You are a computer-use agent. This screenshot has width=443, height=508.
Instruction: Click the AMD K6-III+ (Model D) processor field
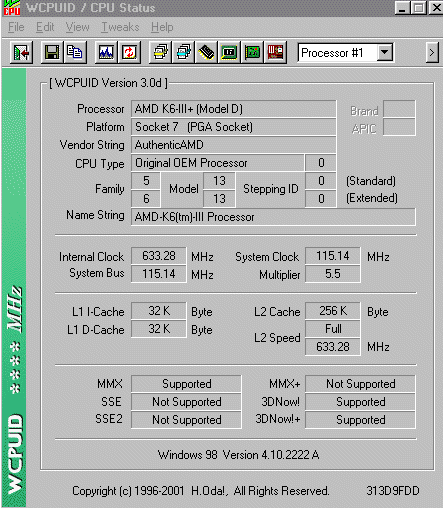coord(233,109)
